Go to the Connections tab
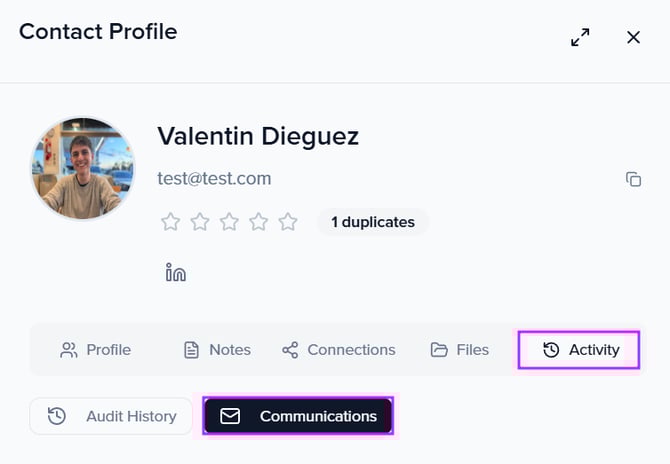The image size is (670, 464). (x=338, y=350)
